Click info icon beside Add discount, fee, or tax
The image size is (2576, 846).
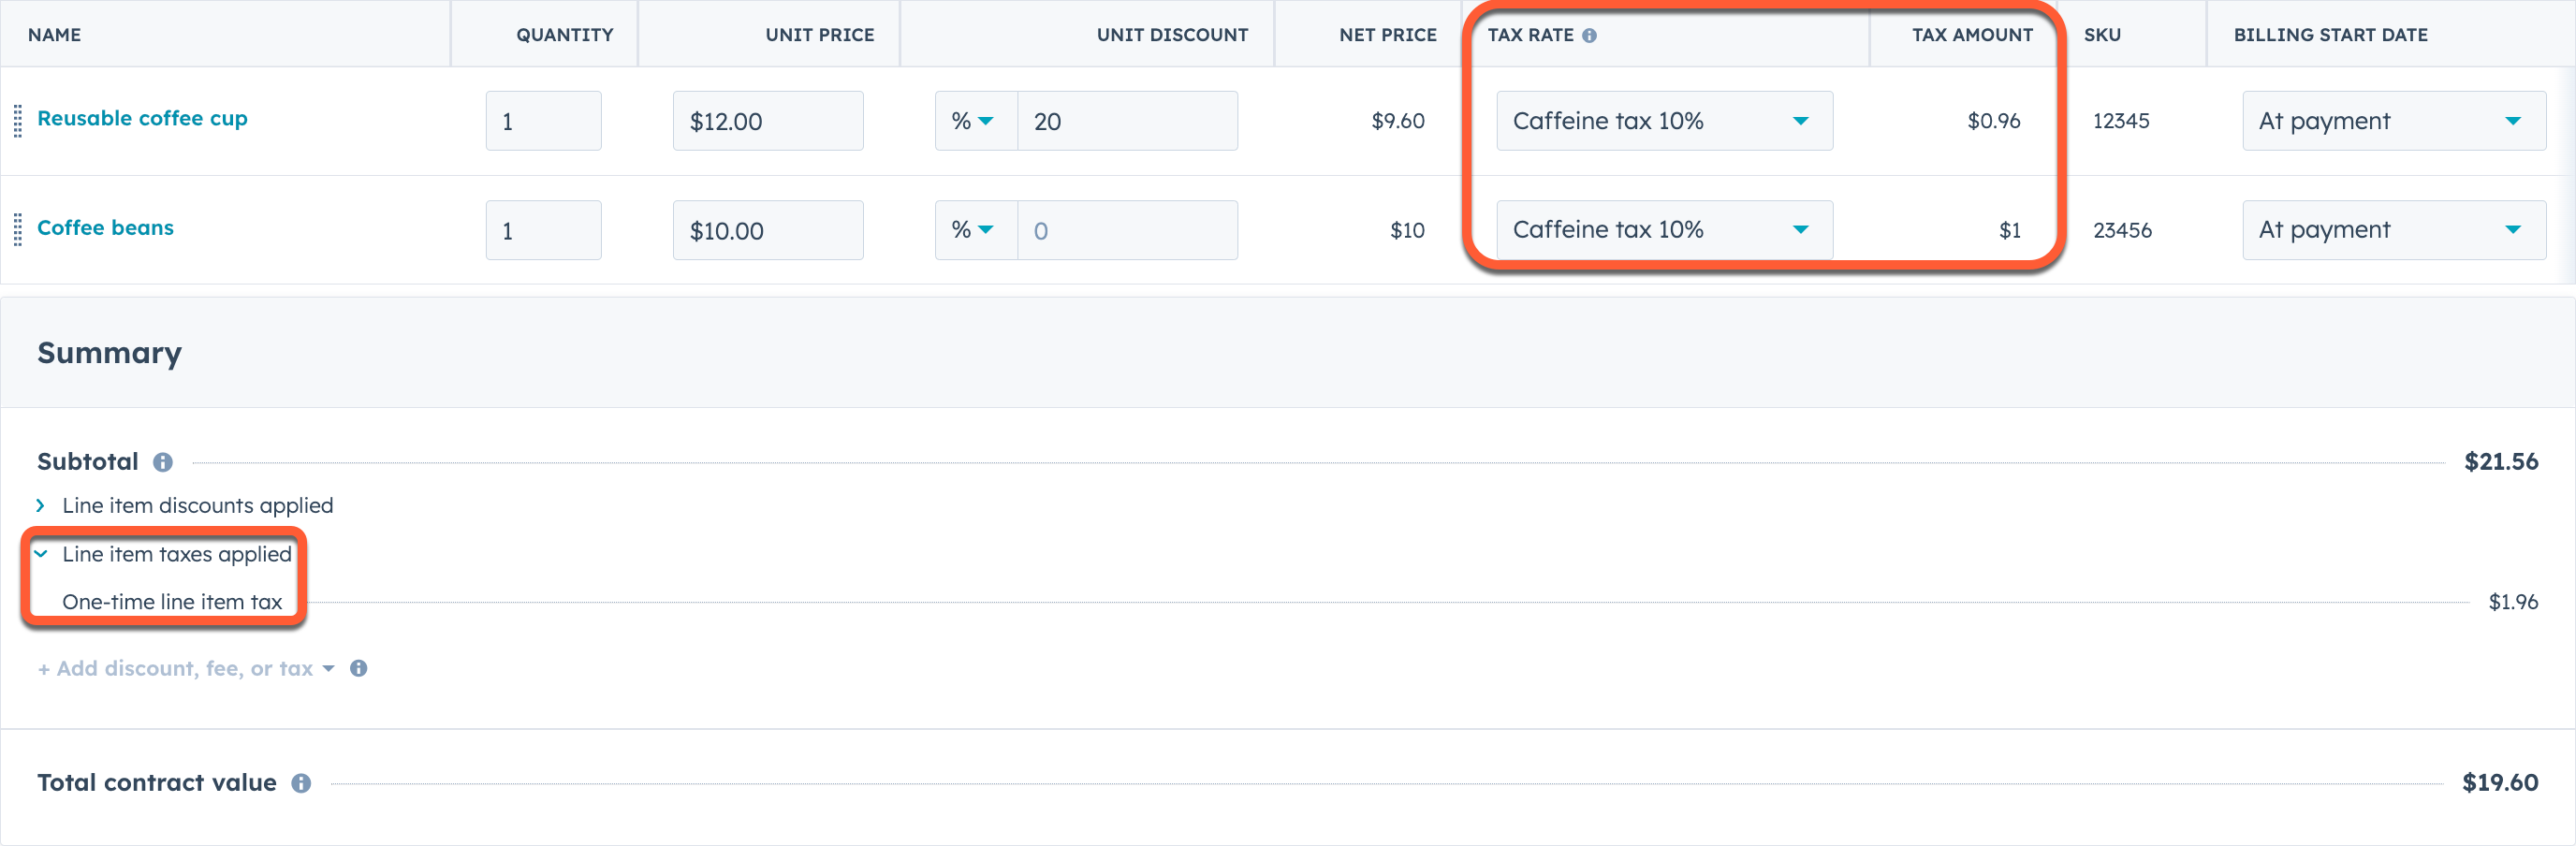(358, 668)
